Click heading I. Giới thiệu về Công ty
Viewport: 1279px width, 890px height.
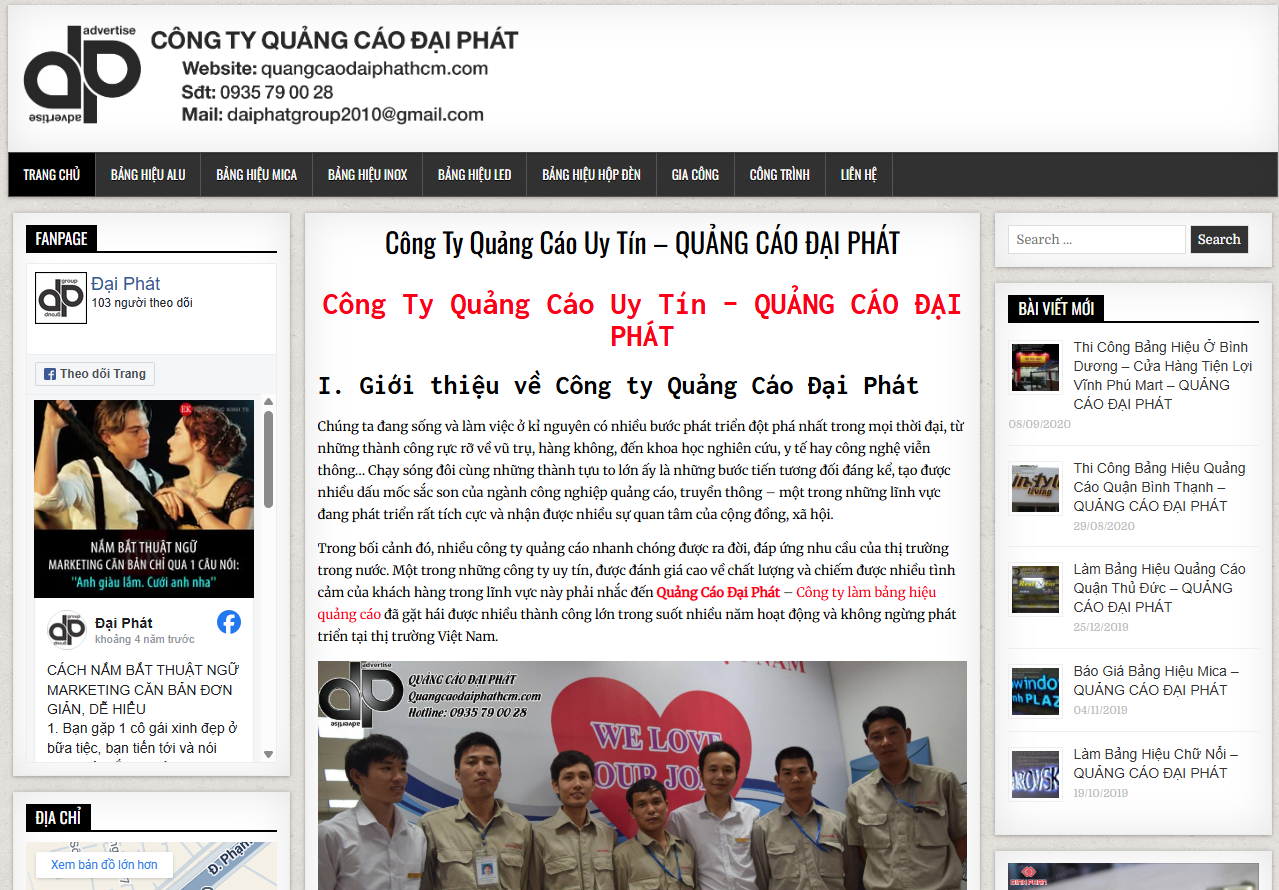coord(618,386)
